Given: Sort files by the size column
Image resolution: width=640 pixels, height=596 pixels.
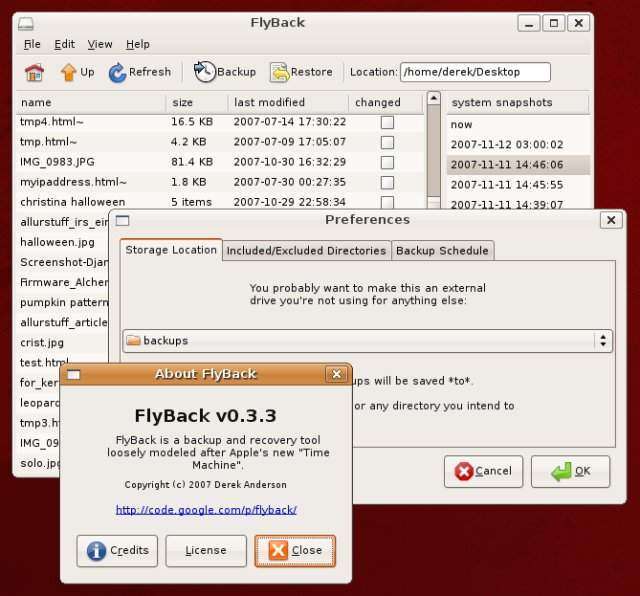Looking at the screenshot, I should pos(197,103).
